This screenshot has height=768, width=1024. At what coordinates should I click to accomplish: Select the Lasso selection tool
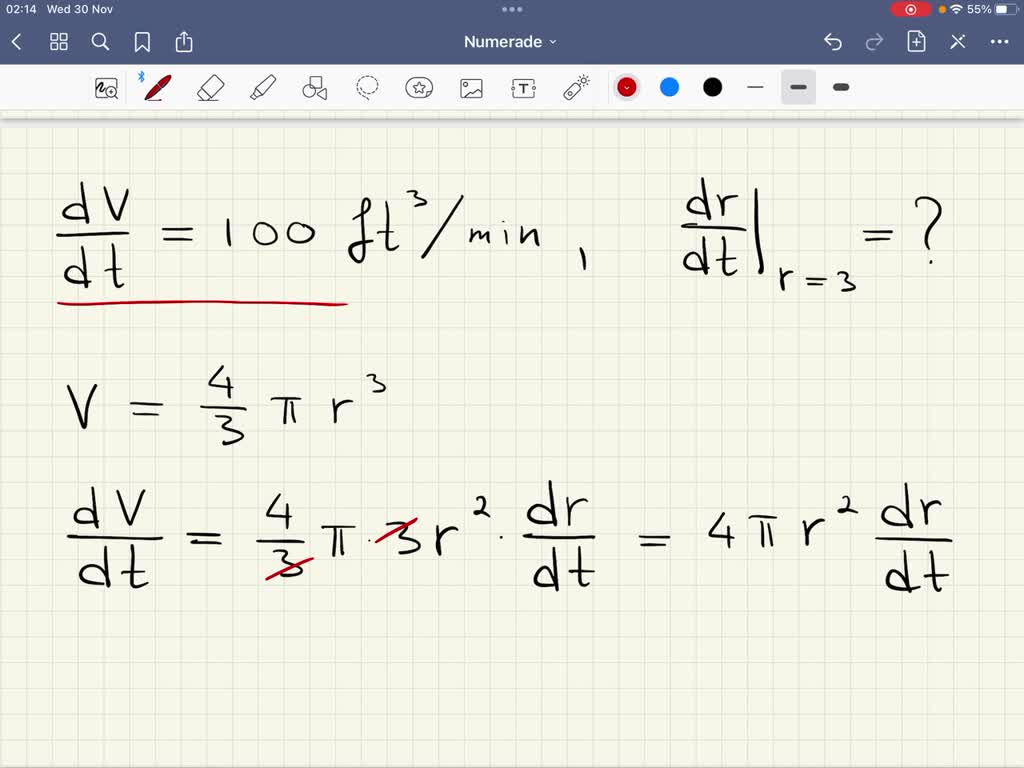tap(368, 88)
